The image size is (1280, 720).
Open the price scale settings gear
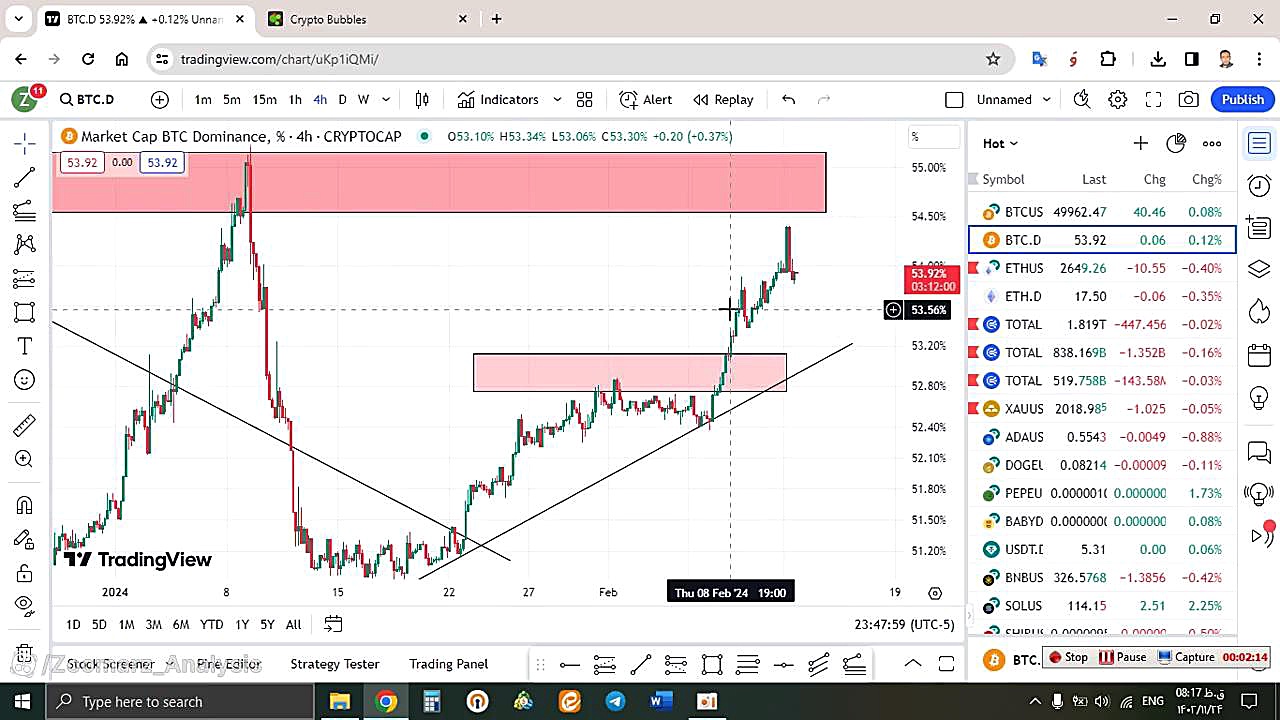[x=935, y=592]
